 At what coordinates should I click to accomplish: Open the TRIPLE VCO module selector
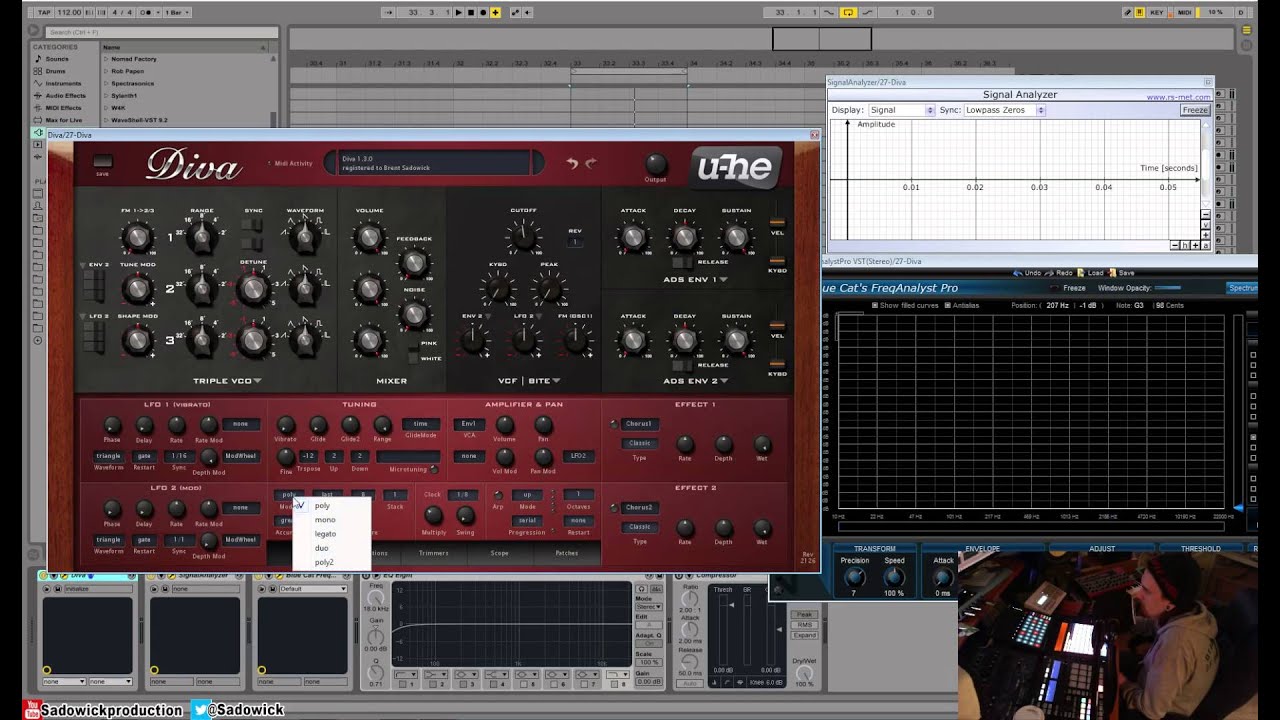(x=227, y=381)
